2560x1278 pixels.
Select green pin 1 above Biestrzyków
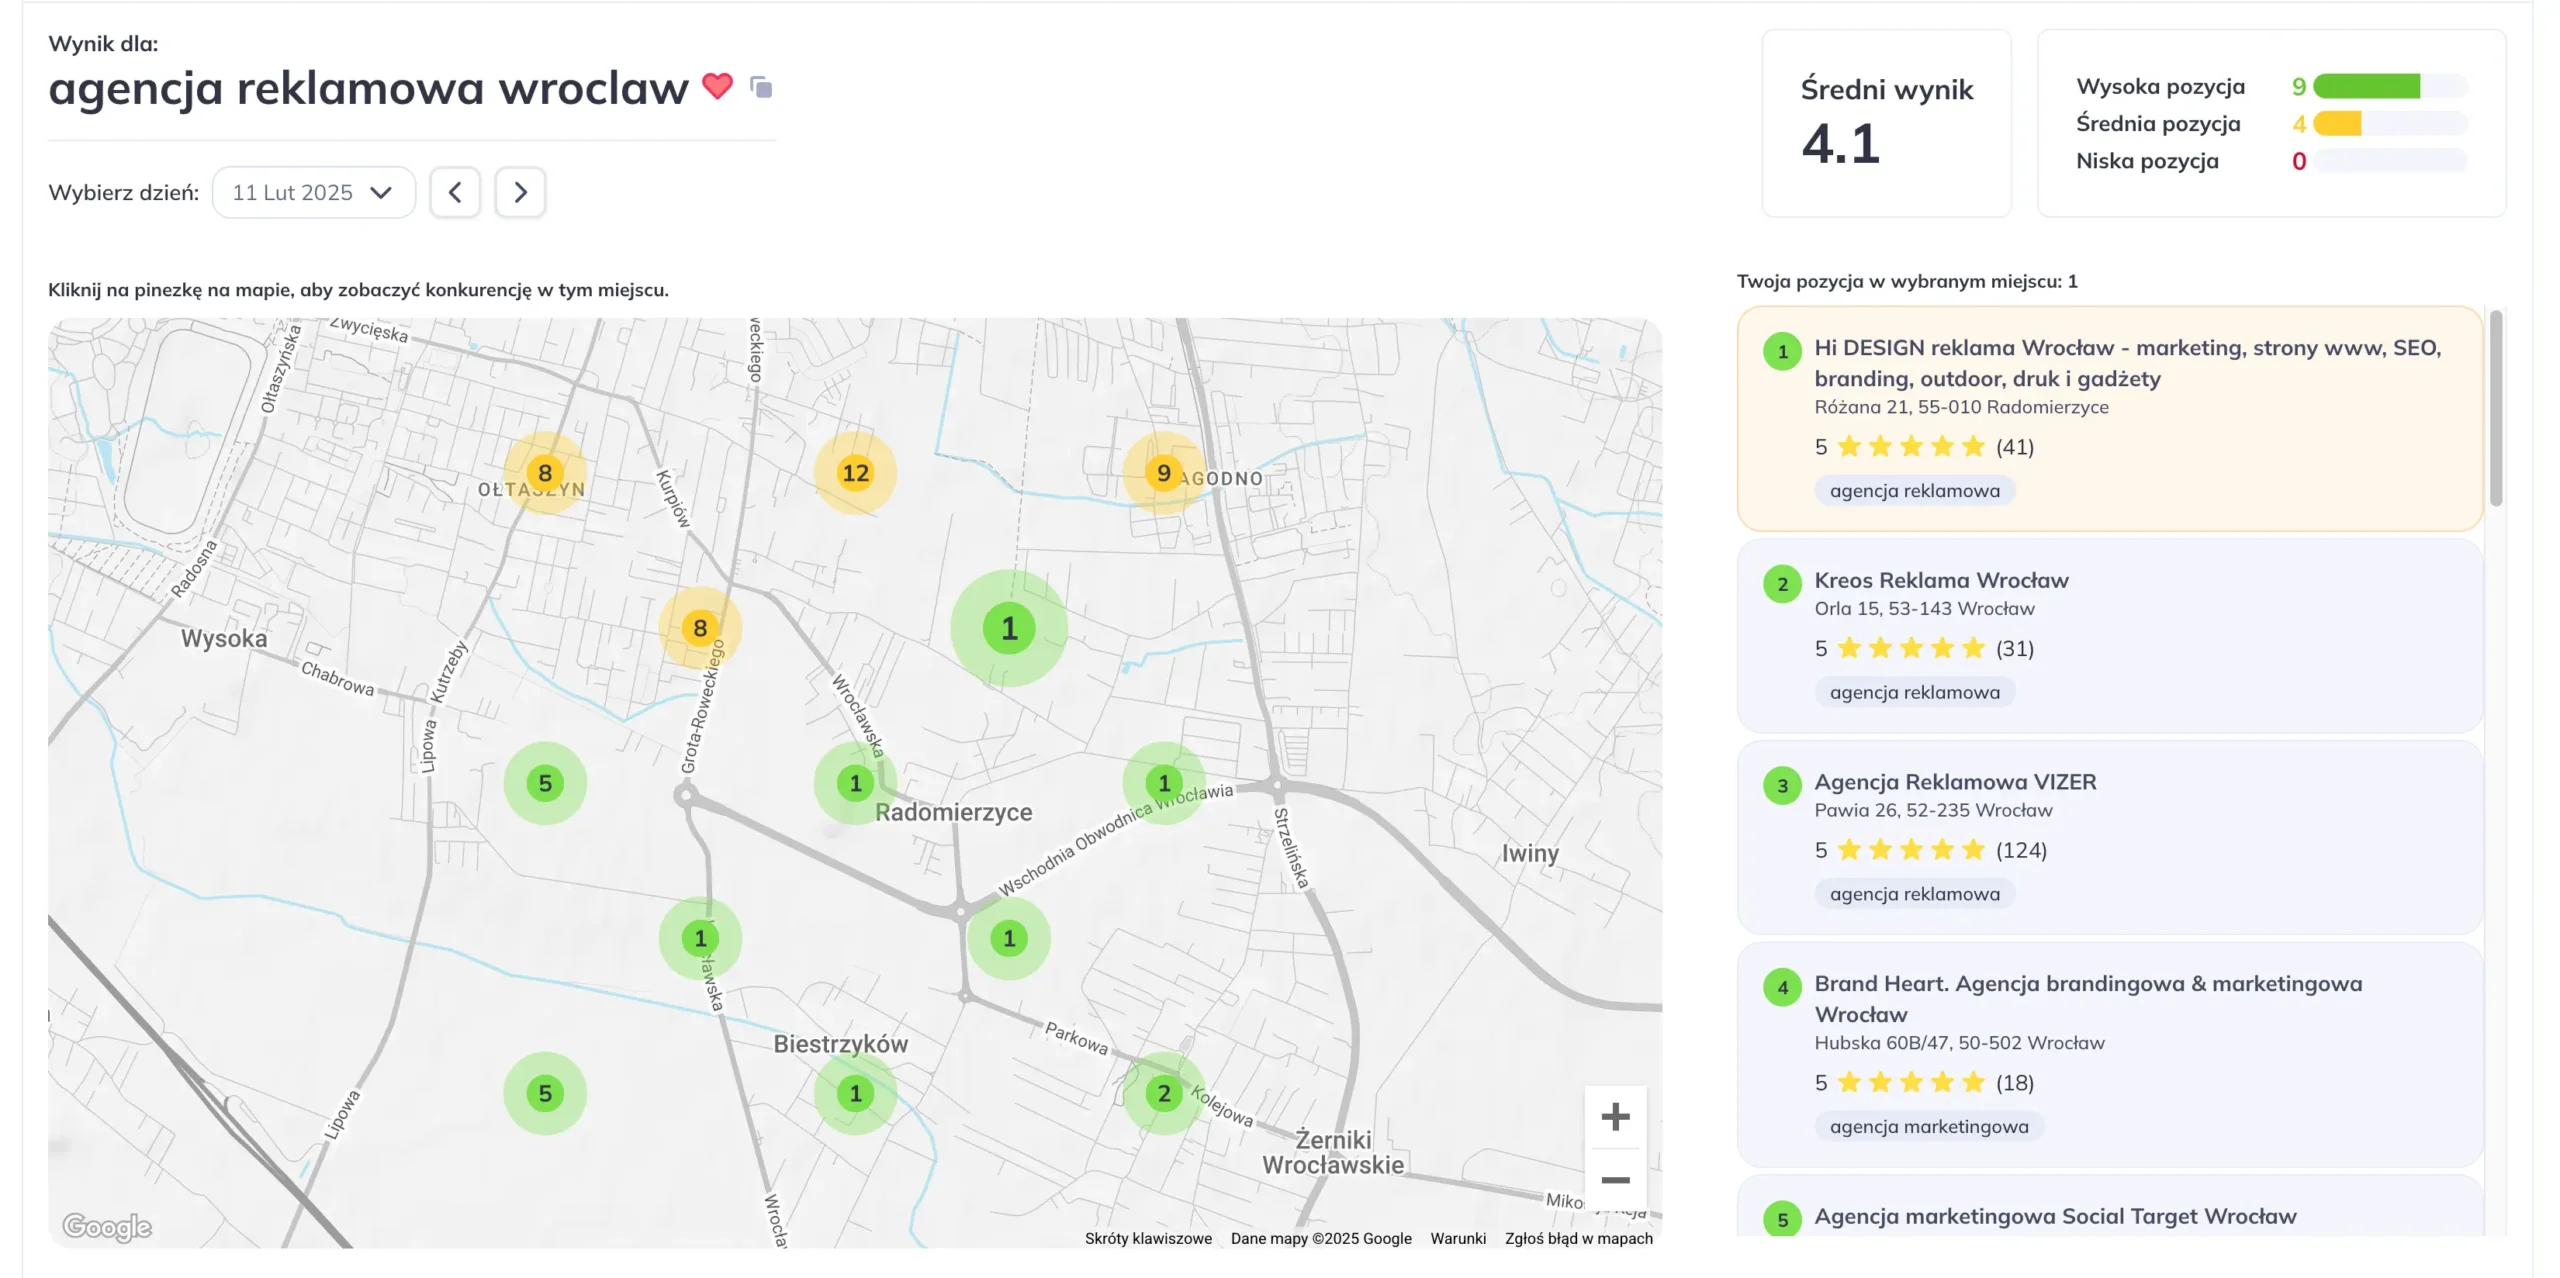[x=700, y=938]
